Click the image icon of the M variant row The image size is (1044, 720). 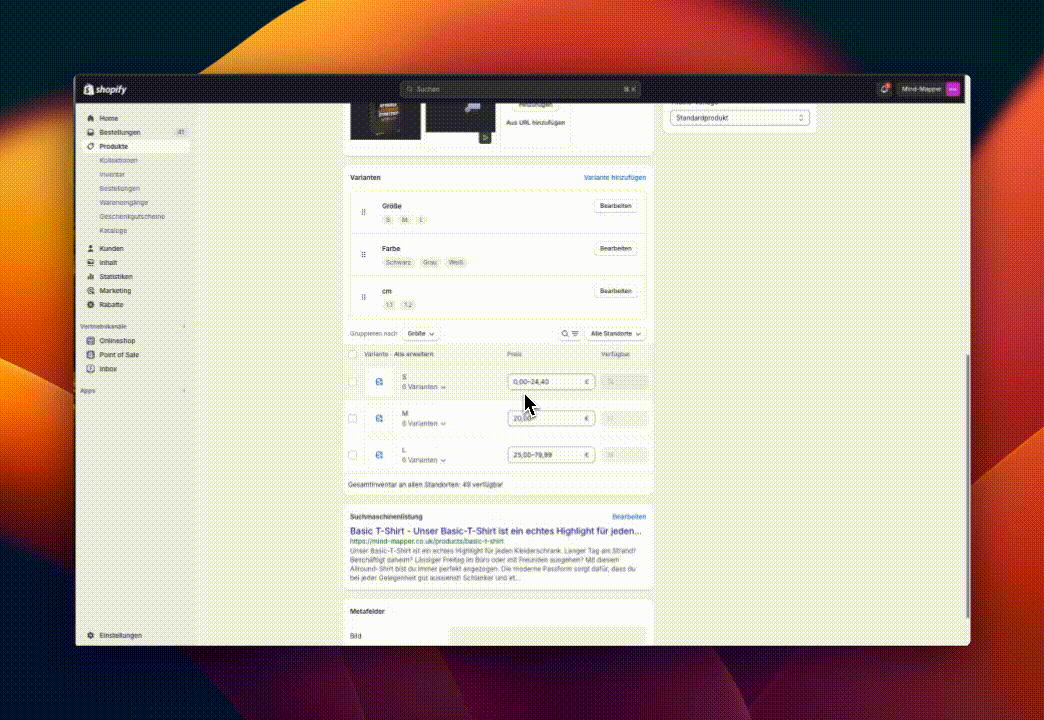pyautogui.click(x=379, y=418)
